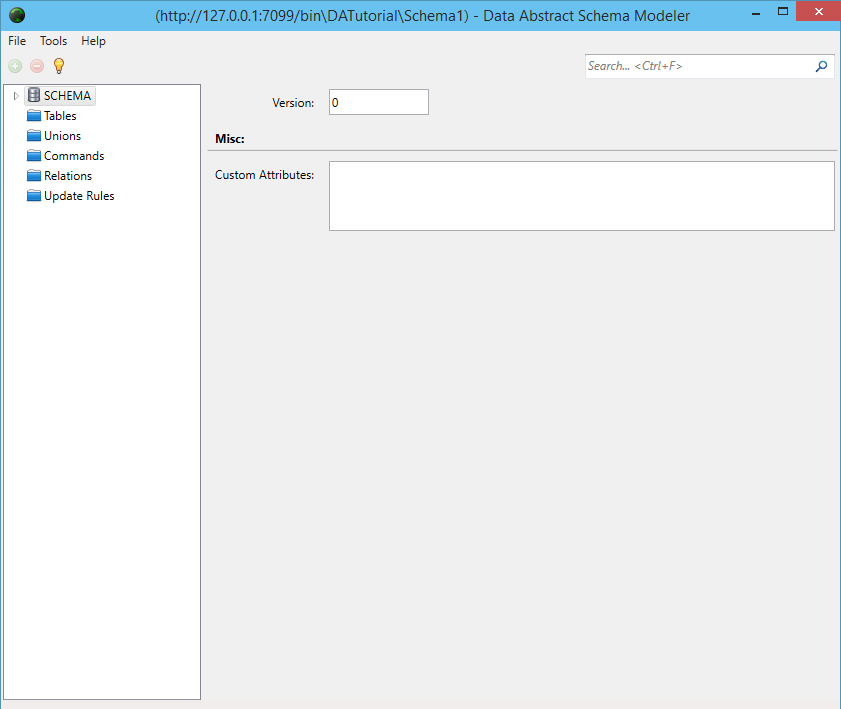
Task: Click the green Add item toolbar icon
Action: 15,65
